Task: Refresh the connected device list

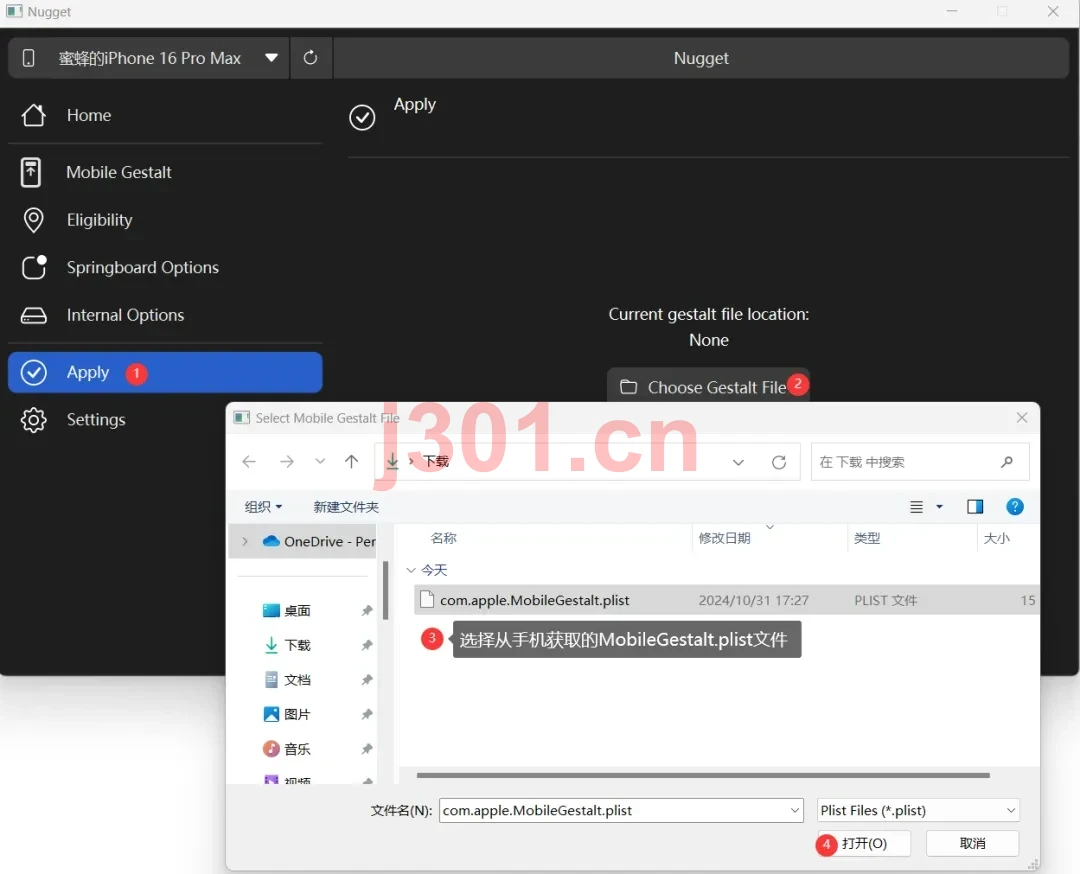Action: coord(311,58)
